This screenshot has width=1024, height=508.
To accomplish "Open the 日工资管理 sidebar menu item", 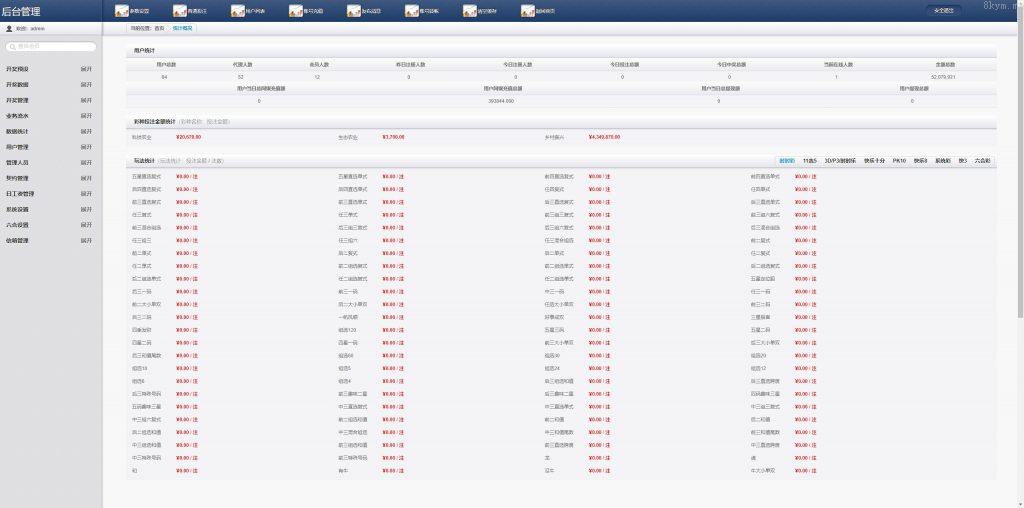I will [20, 194].
